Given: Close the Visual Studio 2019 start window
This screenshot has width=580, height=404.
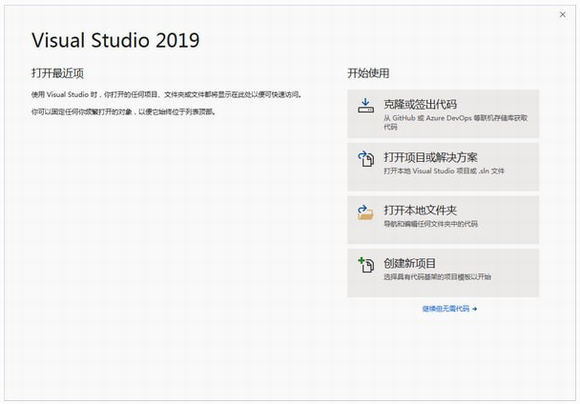Looking at the screenshot, I should pos(563,14).
